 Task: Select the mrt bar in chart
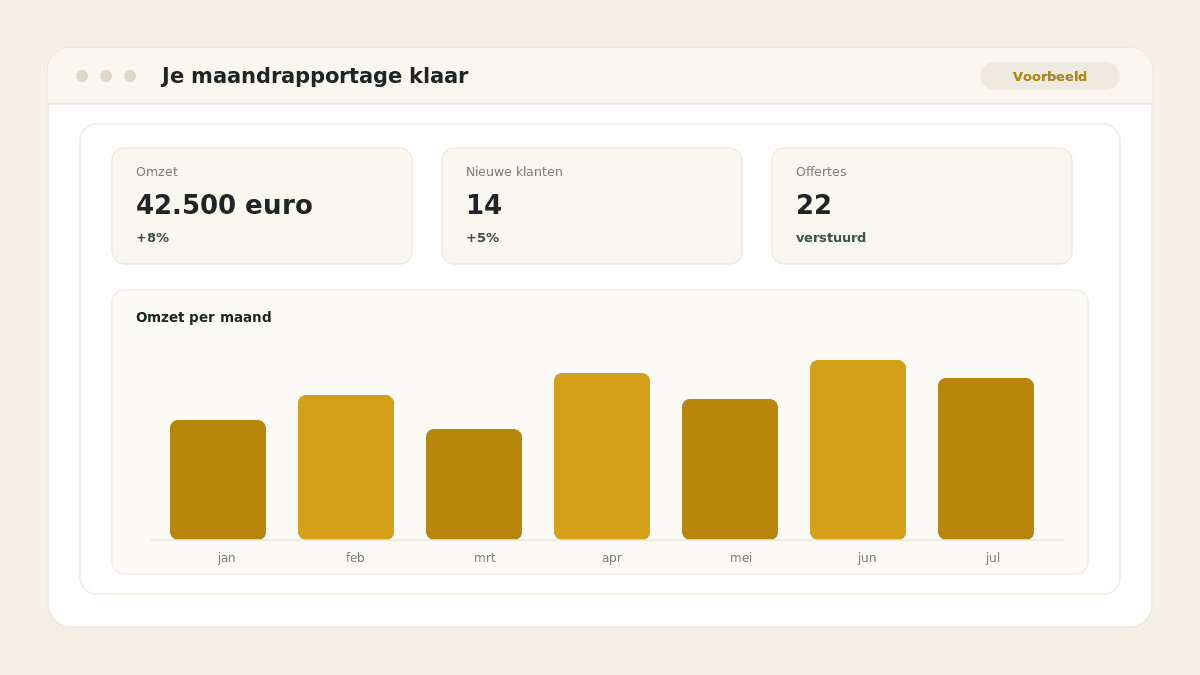point(474,484)
